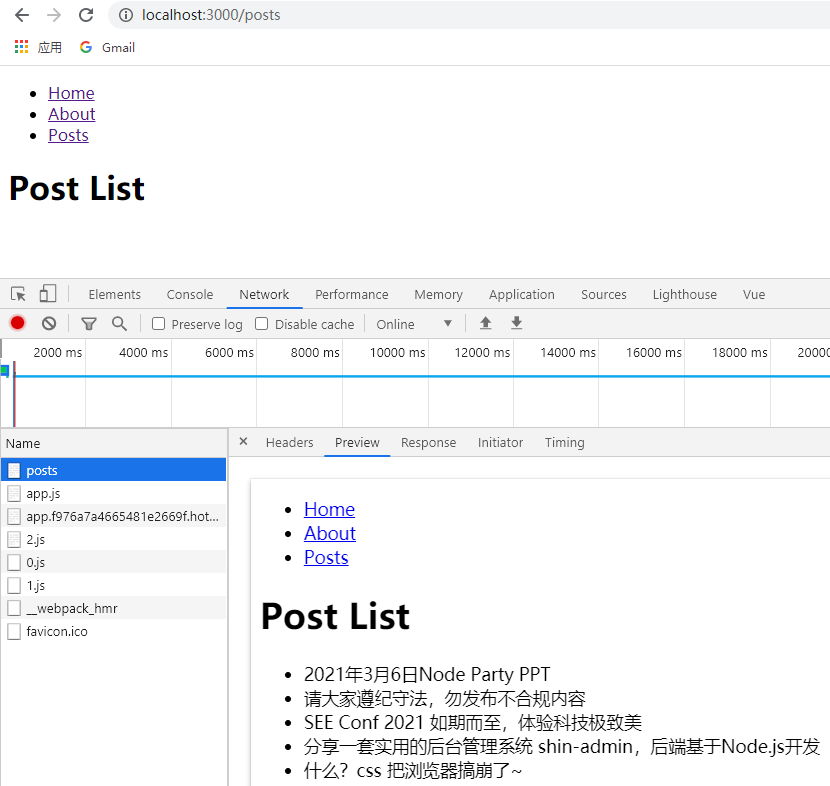Open network search with magnifier icon
Viewport: 830px width, 786px height.
coord(120,323)
